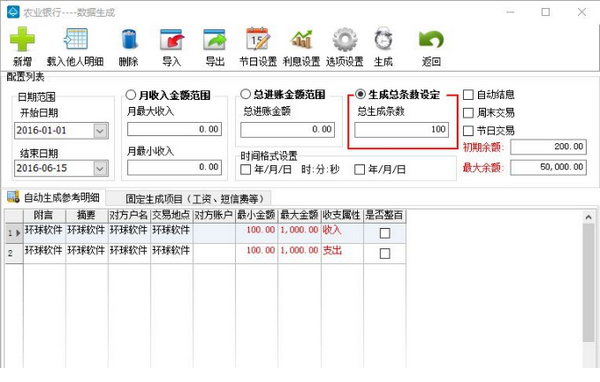Screen dimensions: 600x382
Task: Click the 自动生成参考明细 tab icon
Action: (13, 197)
